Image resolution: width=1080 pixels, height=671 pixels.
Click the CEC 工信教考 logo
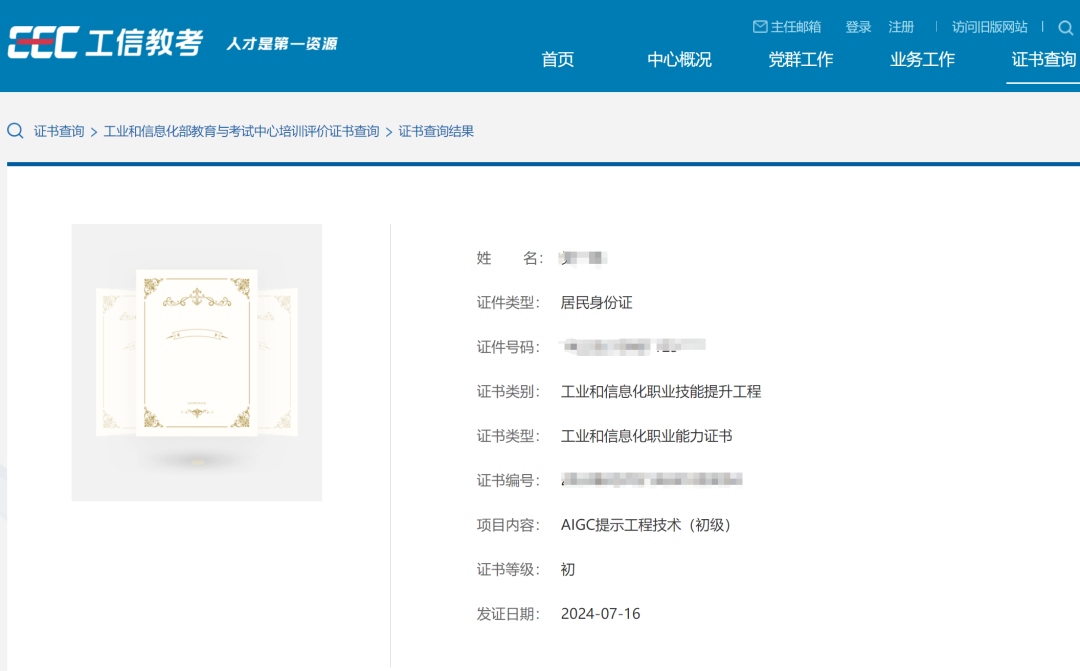pyautogui.click(x=105, y=43)
